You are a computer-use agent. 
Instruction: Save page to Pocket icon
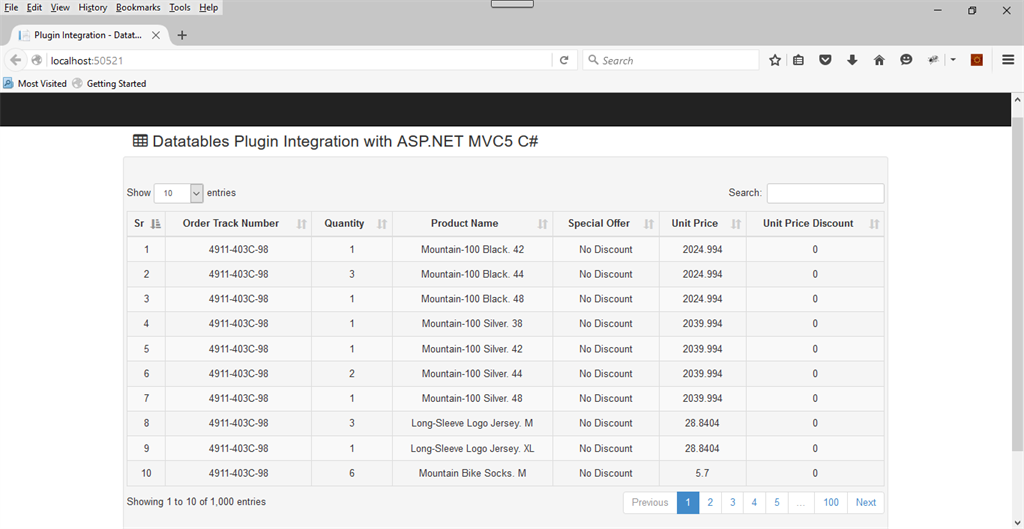[x=825, y=60]
